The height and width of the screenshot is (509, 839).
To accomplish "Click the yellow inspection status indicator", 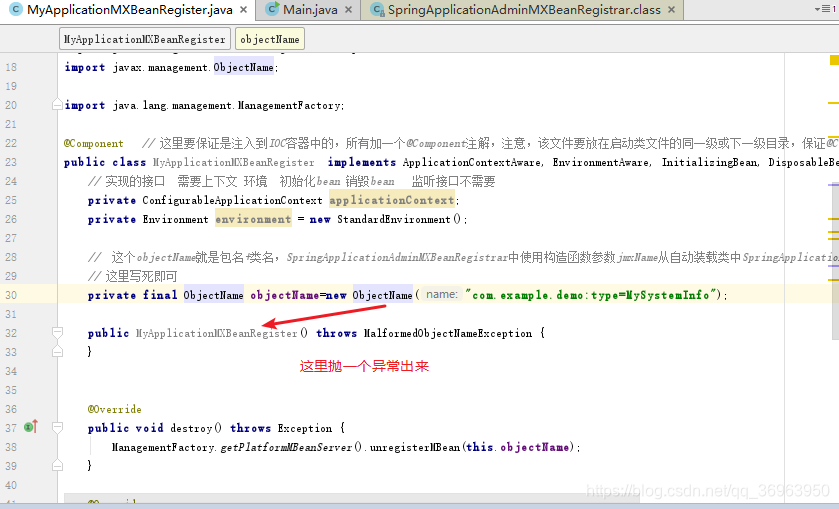I will pos(834,59).
